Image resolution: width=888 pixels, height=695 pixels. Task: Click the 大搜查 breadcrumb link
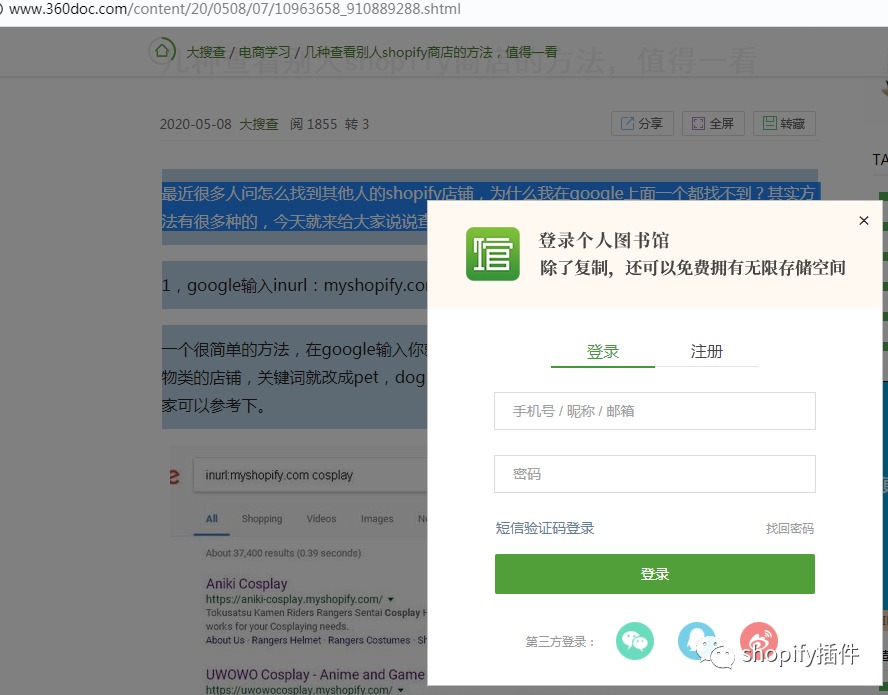(x=207, y=51)
